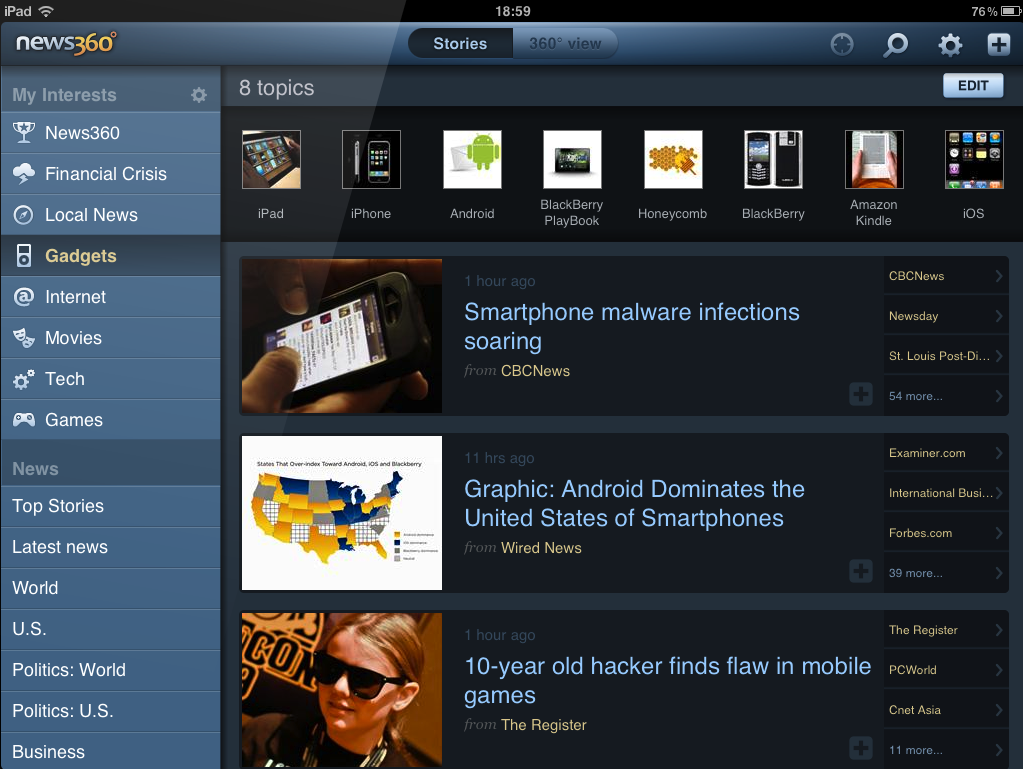
Task: Open the hacker girl photo
Action: click(x=342, y=690)
